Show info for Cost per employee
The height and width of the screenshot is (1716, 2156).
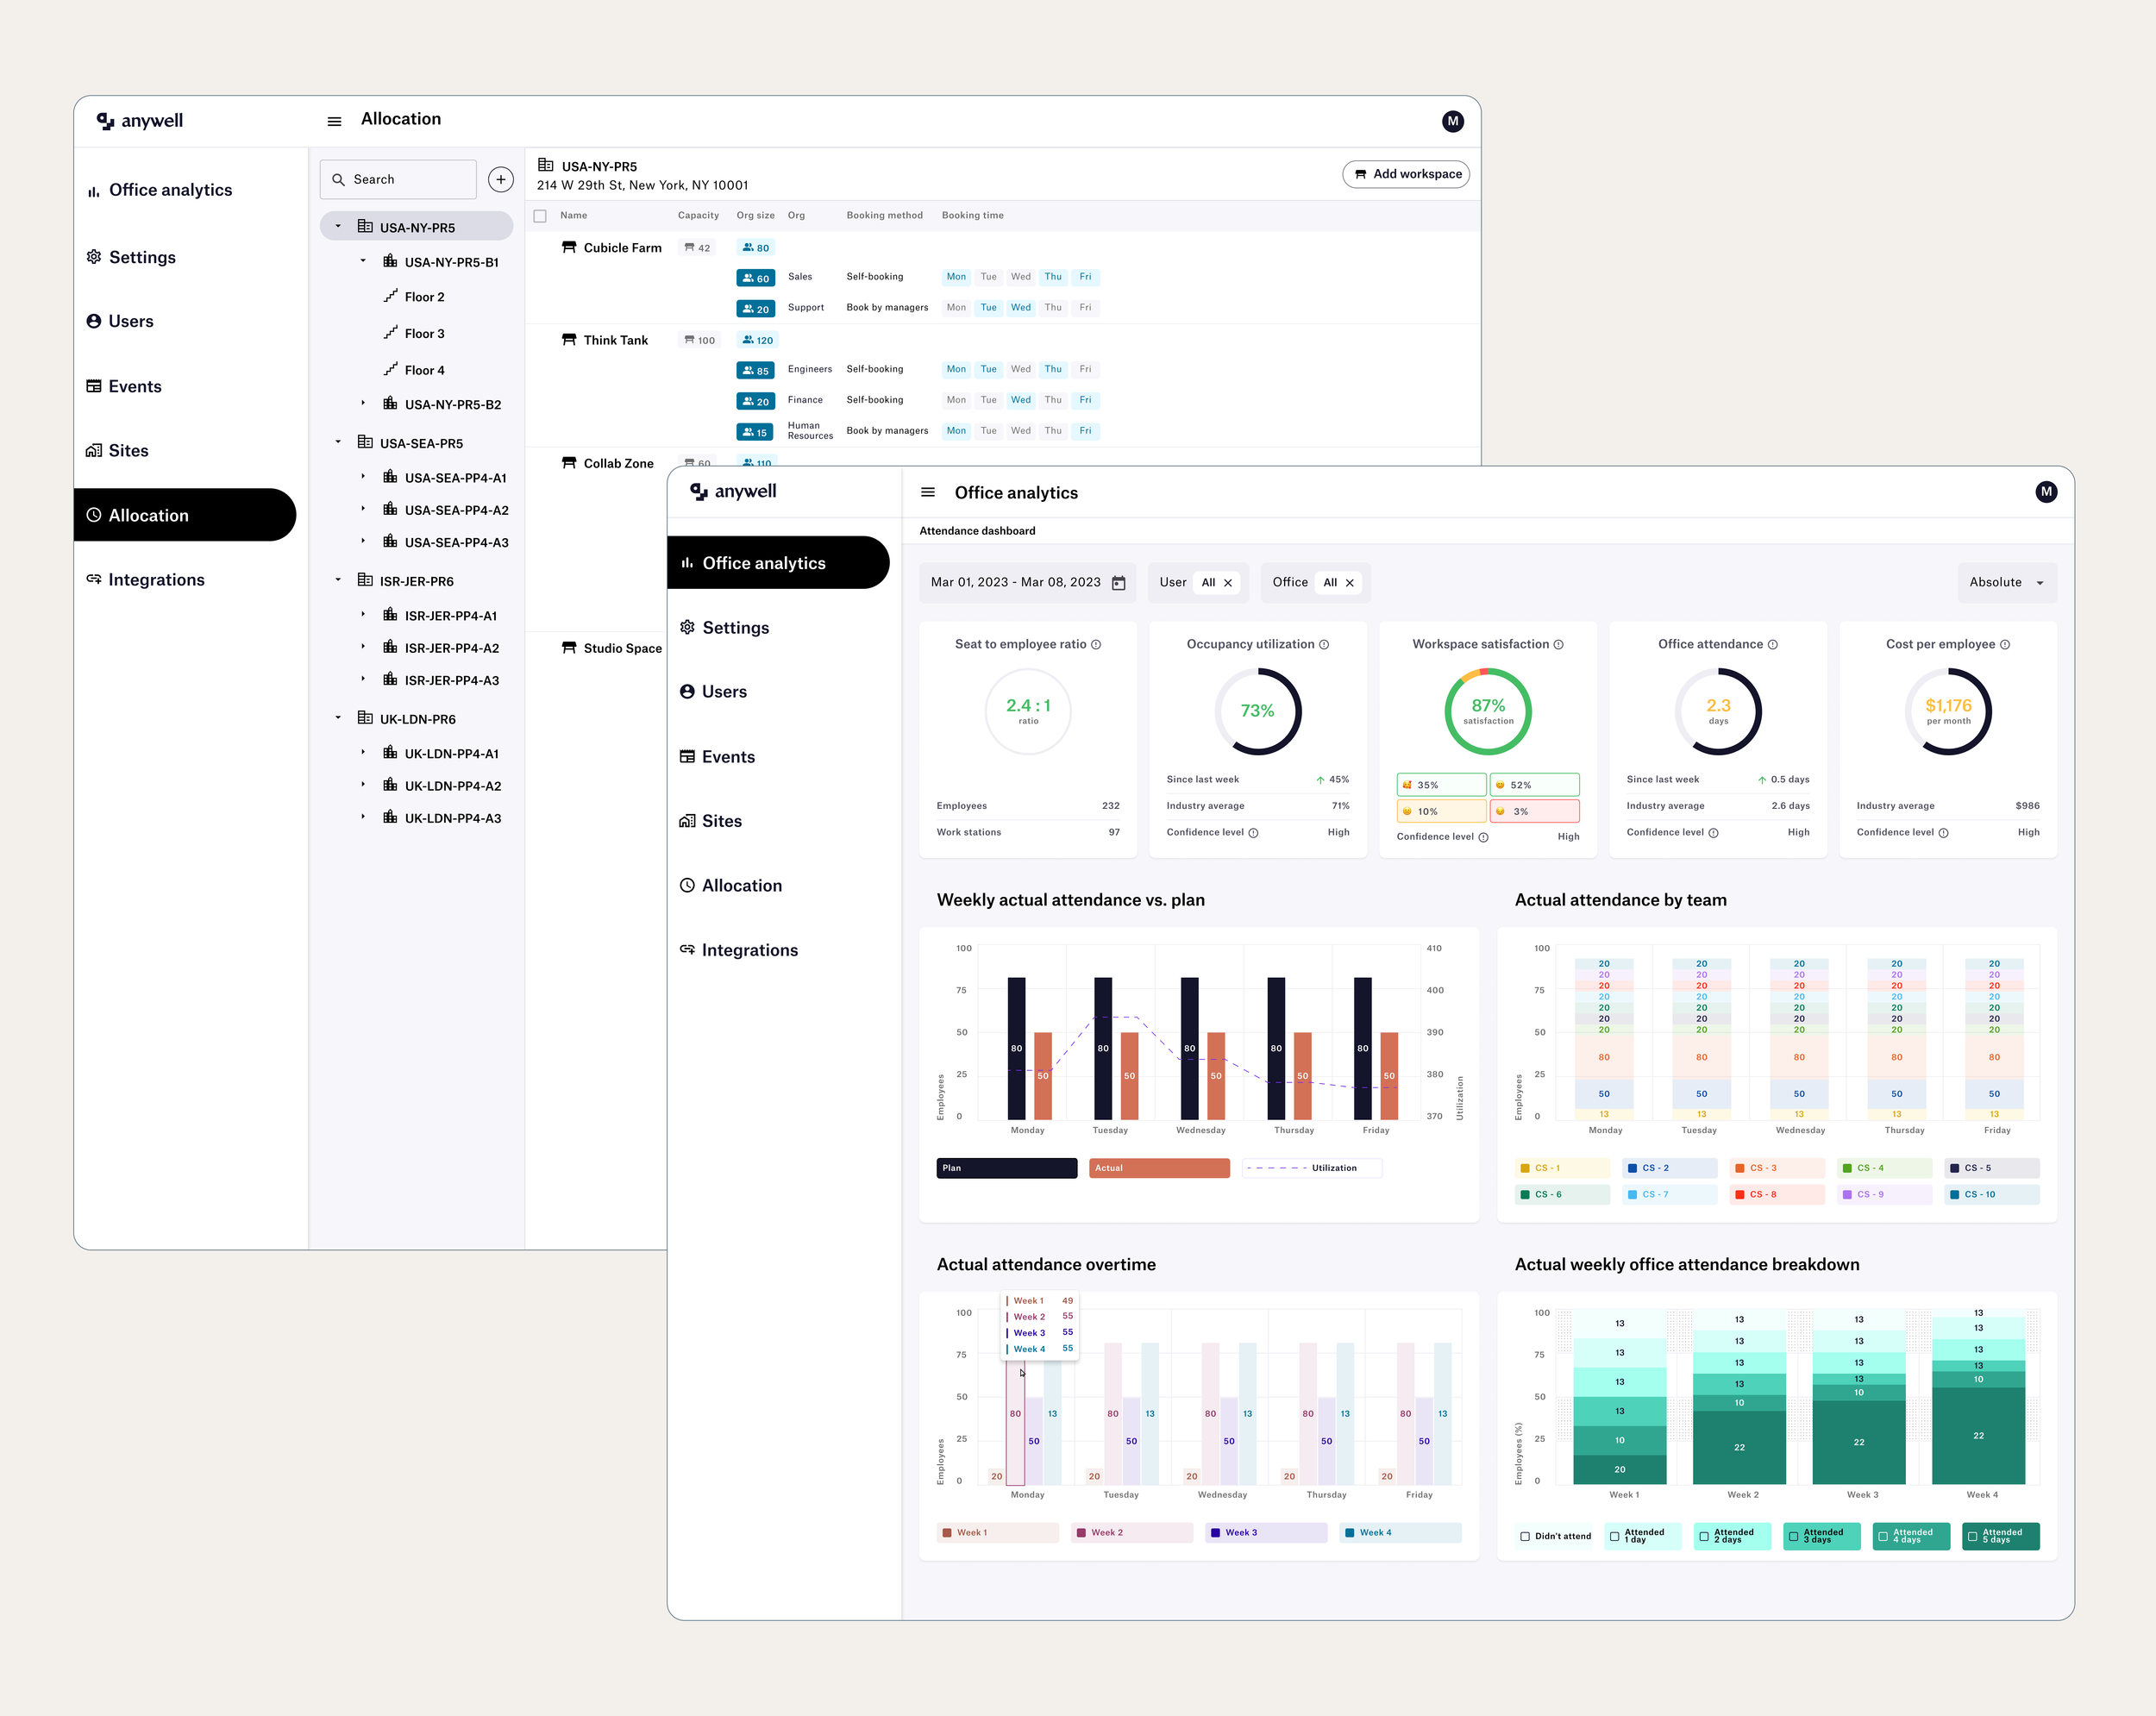coord(2004,645)
